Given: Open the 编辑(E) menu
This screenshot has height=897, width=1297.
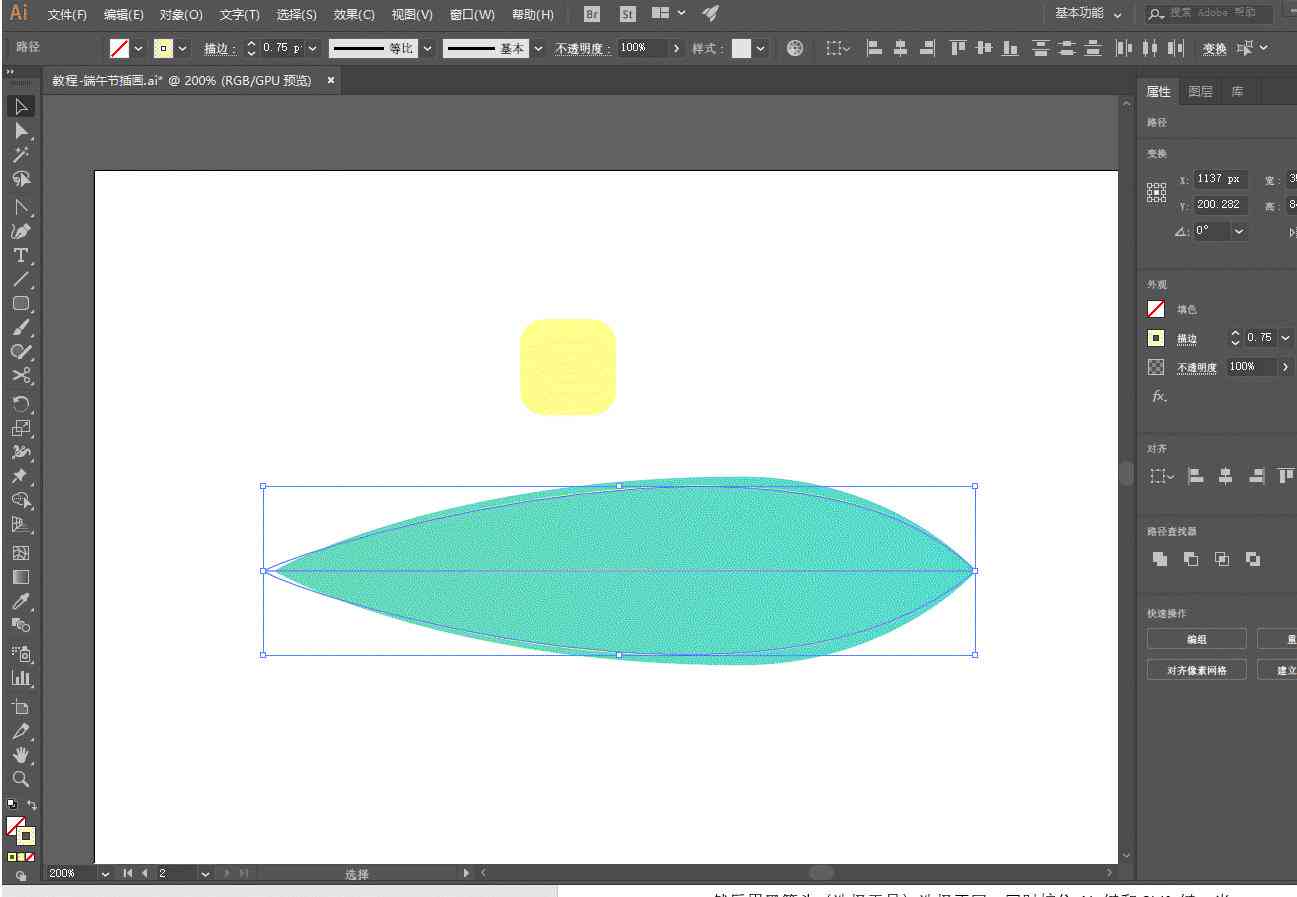Looking at the screenshot, I should [x=124, y=15].
